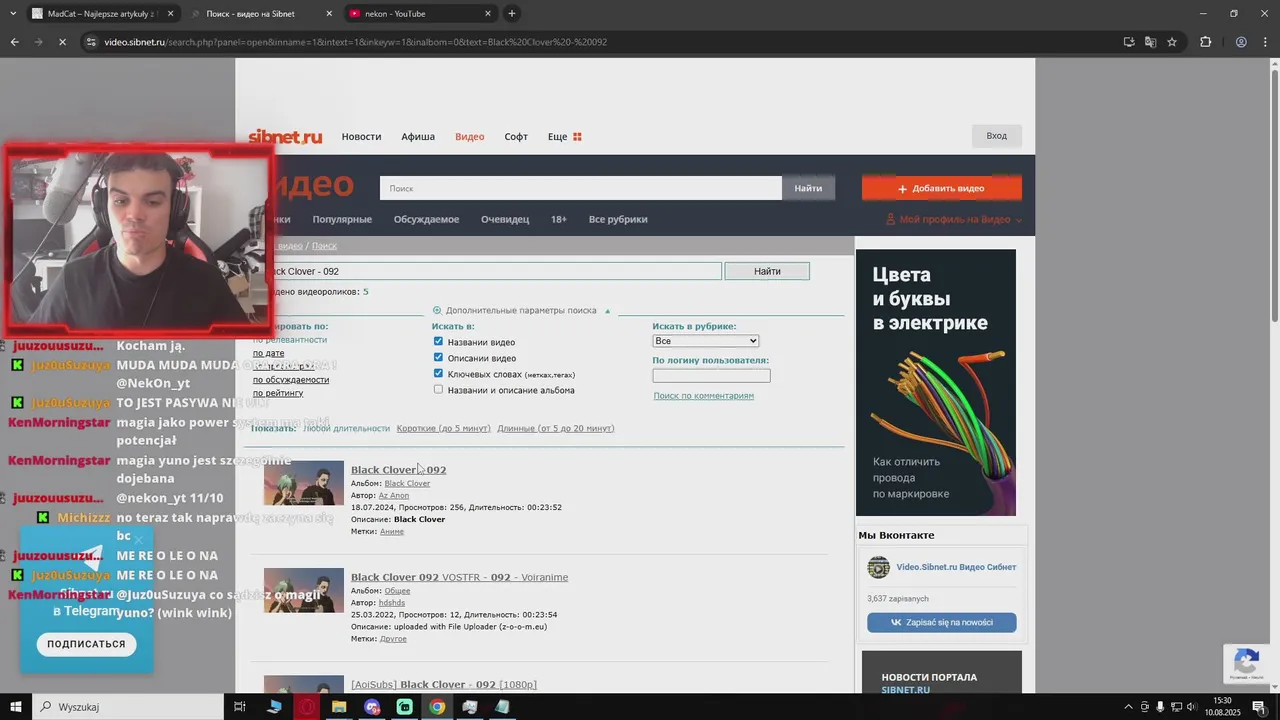The width and height of the screenshot is (1280, 720).
Task: Go back with the browser back arrow
Action: pyautogui.click(x=14, y=42)
